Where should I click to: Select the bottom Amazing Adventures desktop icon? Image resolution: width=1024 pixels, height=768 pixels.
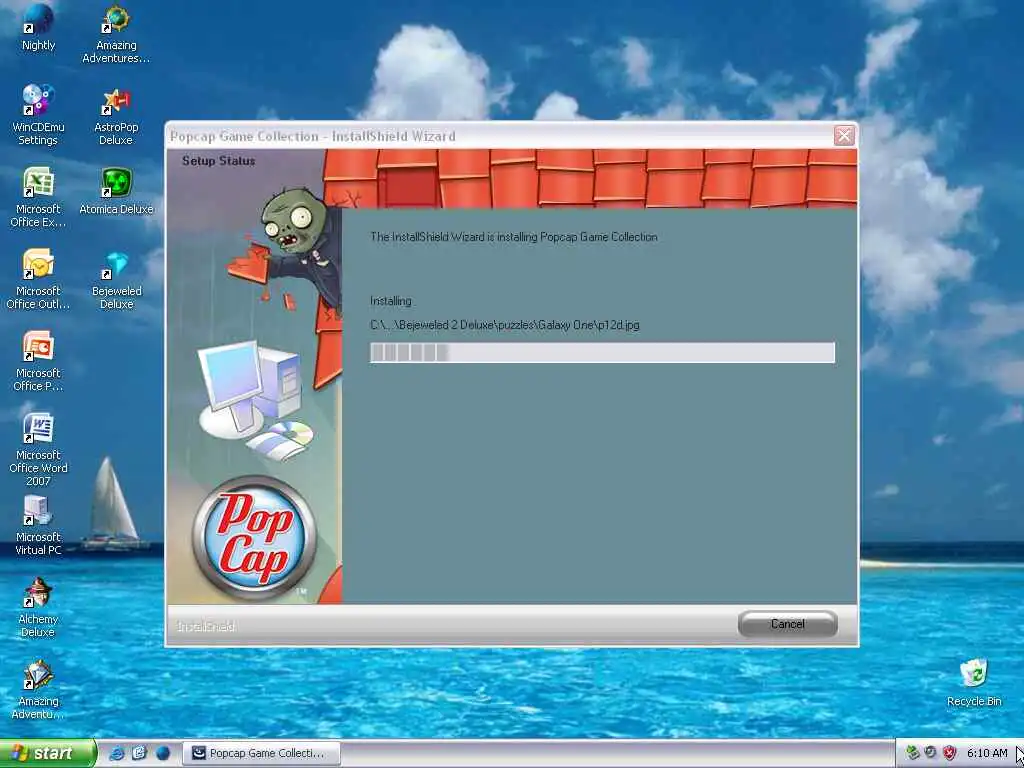(x=38, y=690)
